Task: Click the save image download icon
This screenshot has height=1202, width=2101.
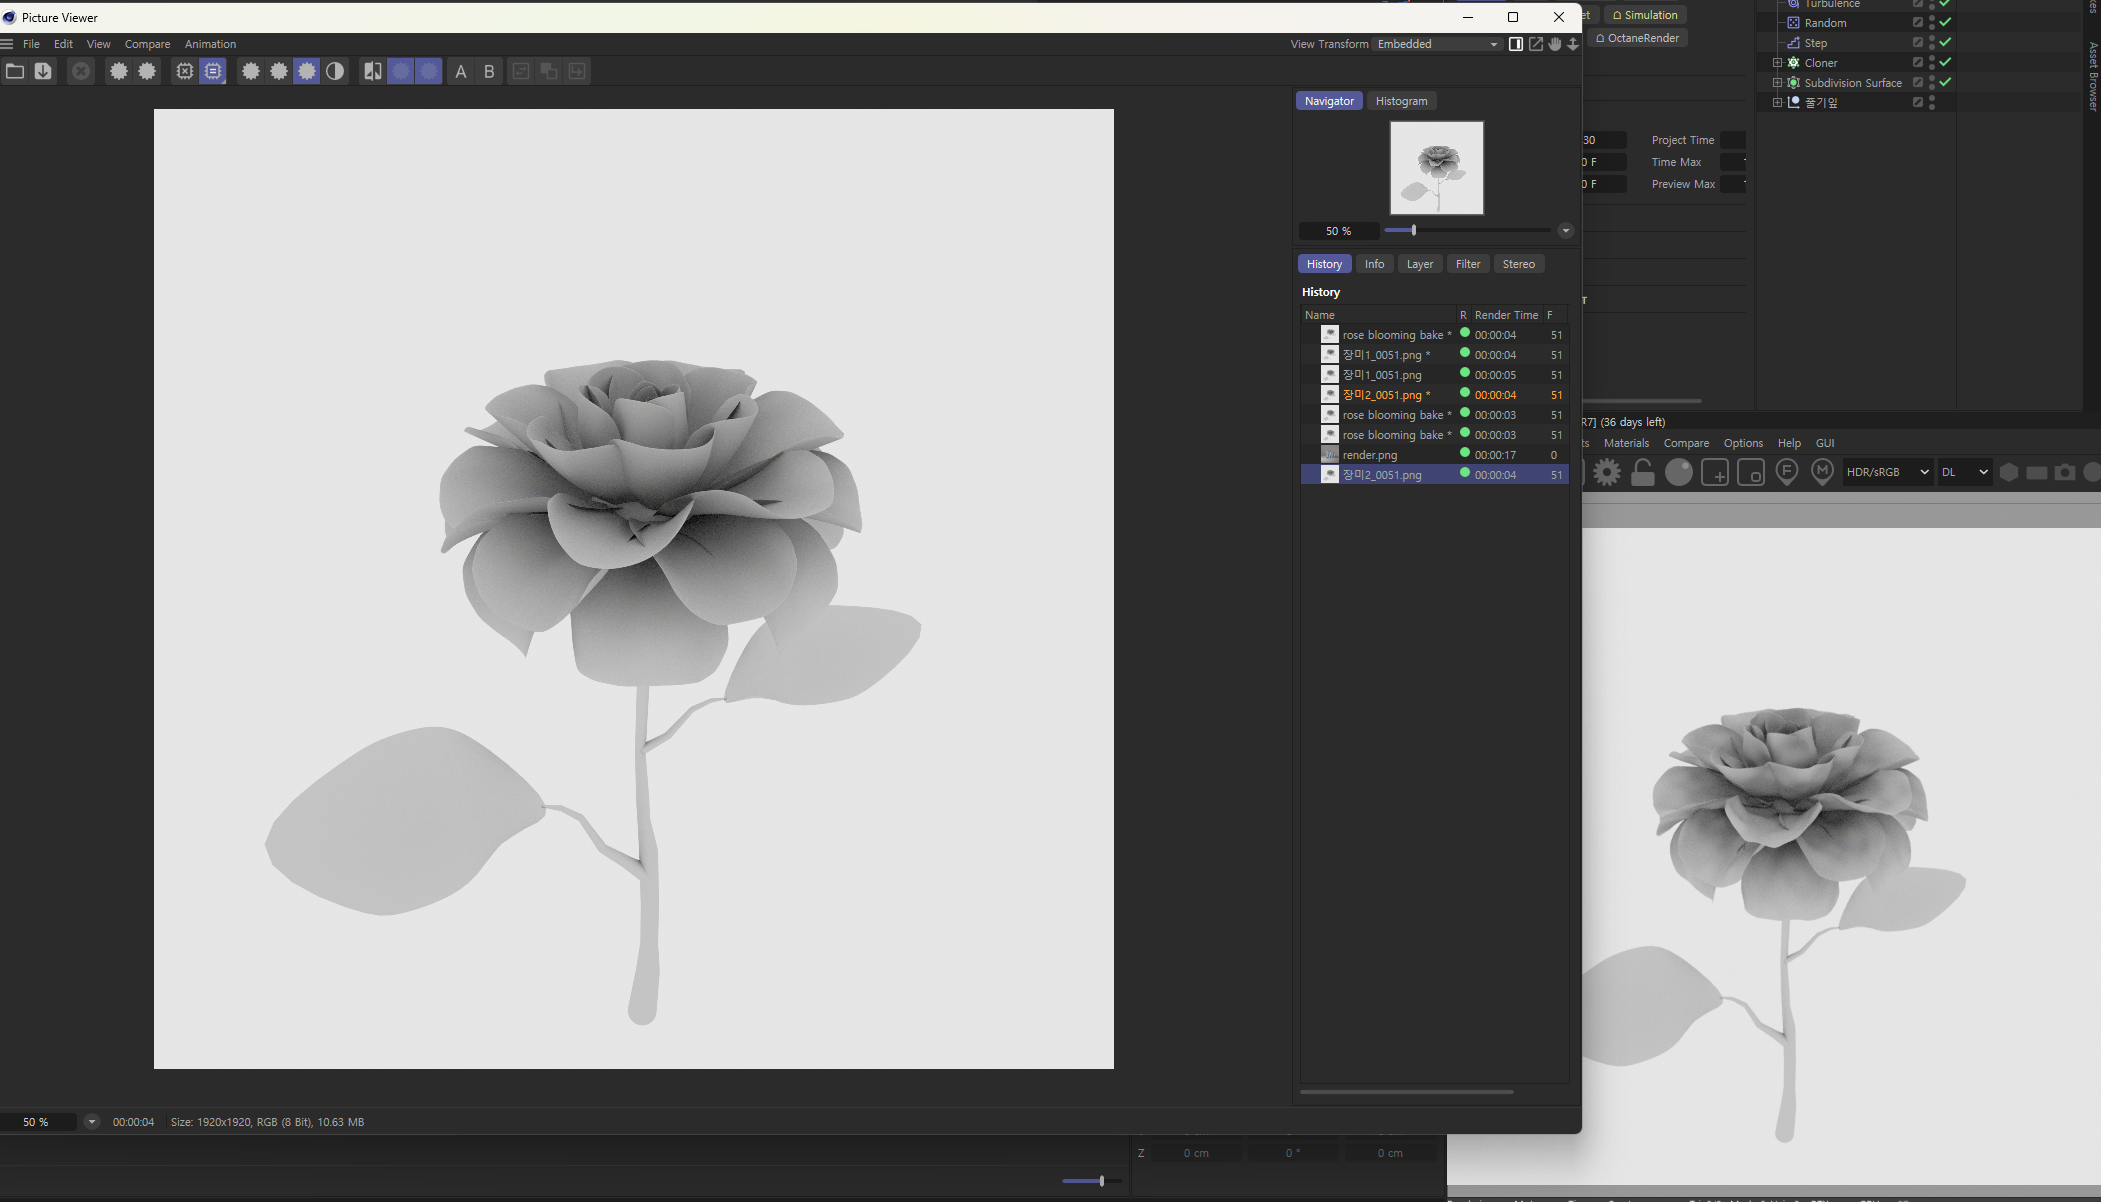Action: pyautogui.click(x=43, y=71)
